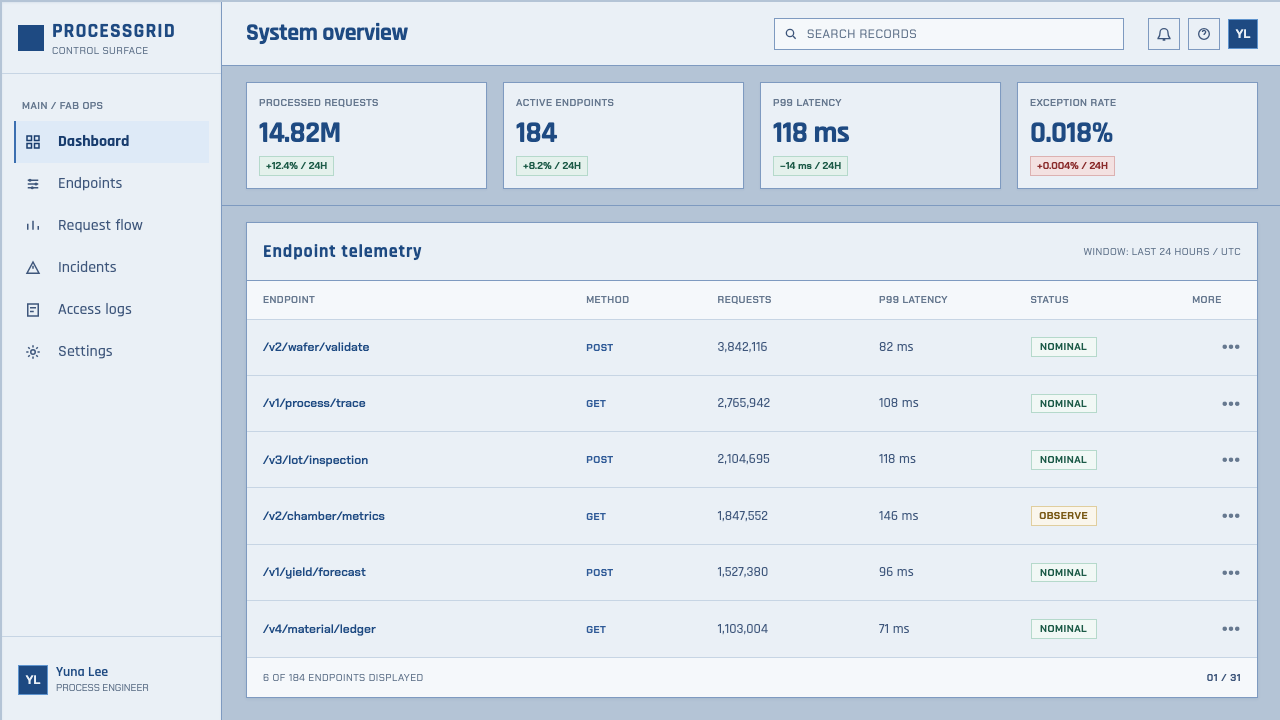Image resolution: width=1280 pixels, height=720 pixels.
Task: Click the +12.4% / 24H badge
Action: 296,166
